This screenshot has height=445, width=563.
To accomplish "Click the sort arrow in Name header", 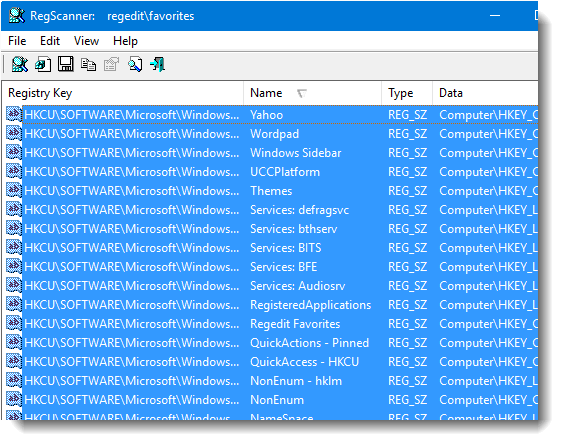I will (302, 93).
